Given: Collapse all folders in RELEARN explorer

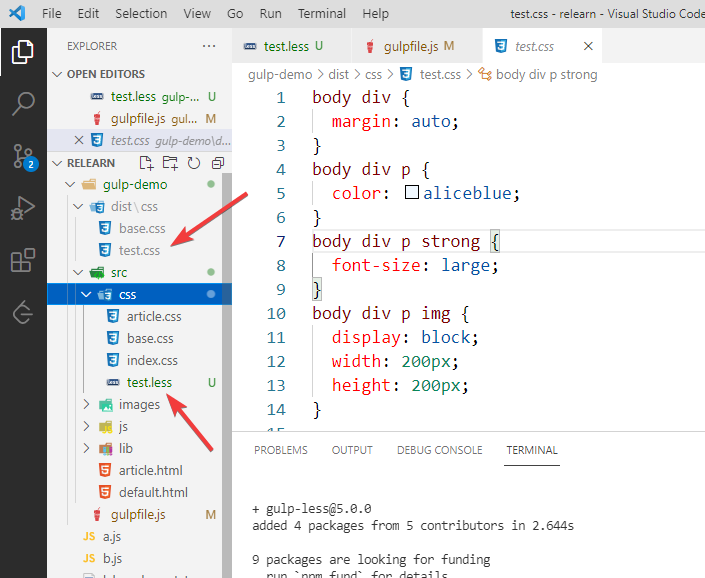Looking at the screenshot, I should (x=218, y=163).
